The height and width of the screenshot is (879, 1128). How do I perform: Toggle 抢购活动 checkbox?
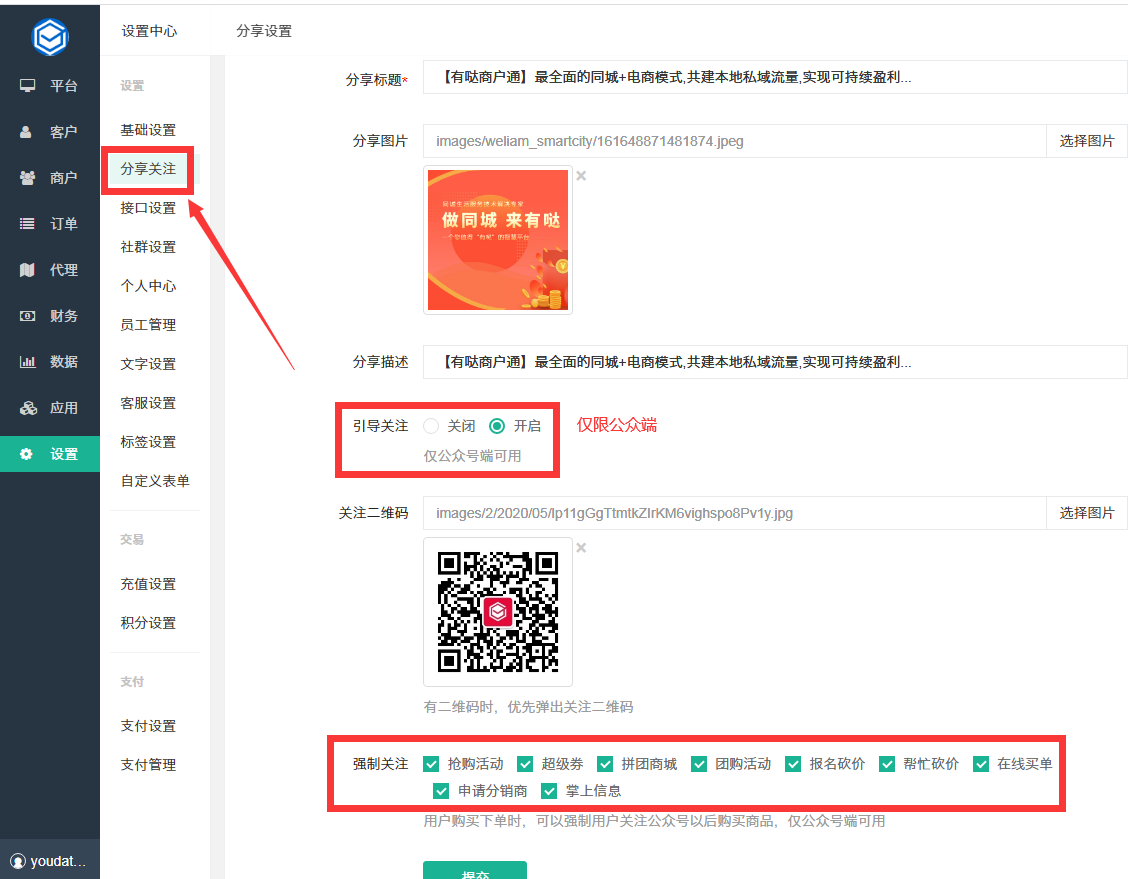point(431,764)
